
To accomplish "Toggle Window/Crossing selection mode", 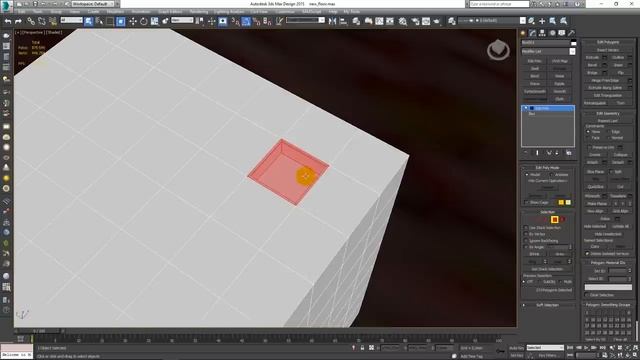I will pos(121,21).
